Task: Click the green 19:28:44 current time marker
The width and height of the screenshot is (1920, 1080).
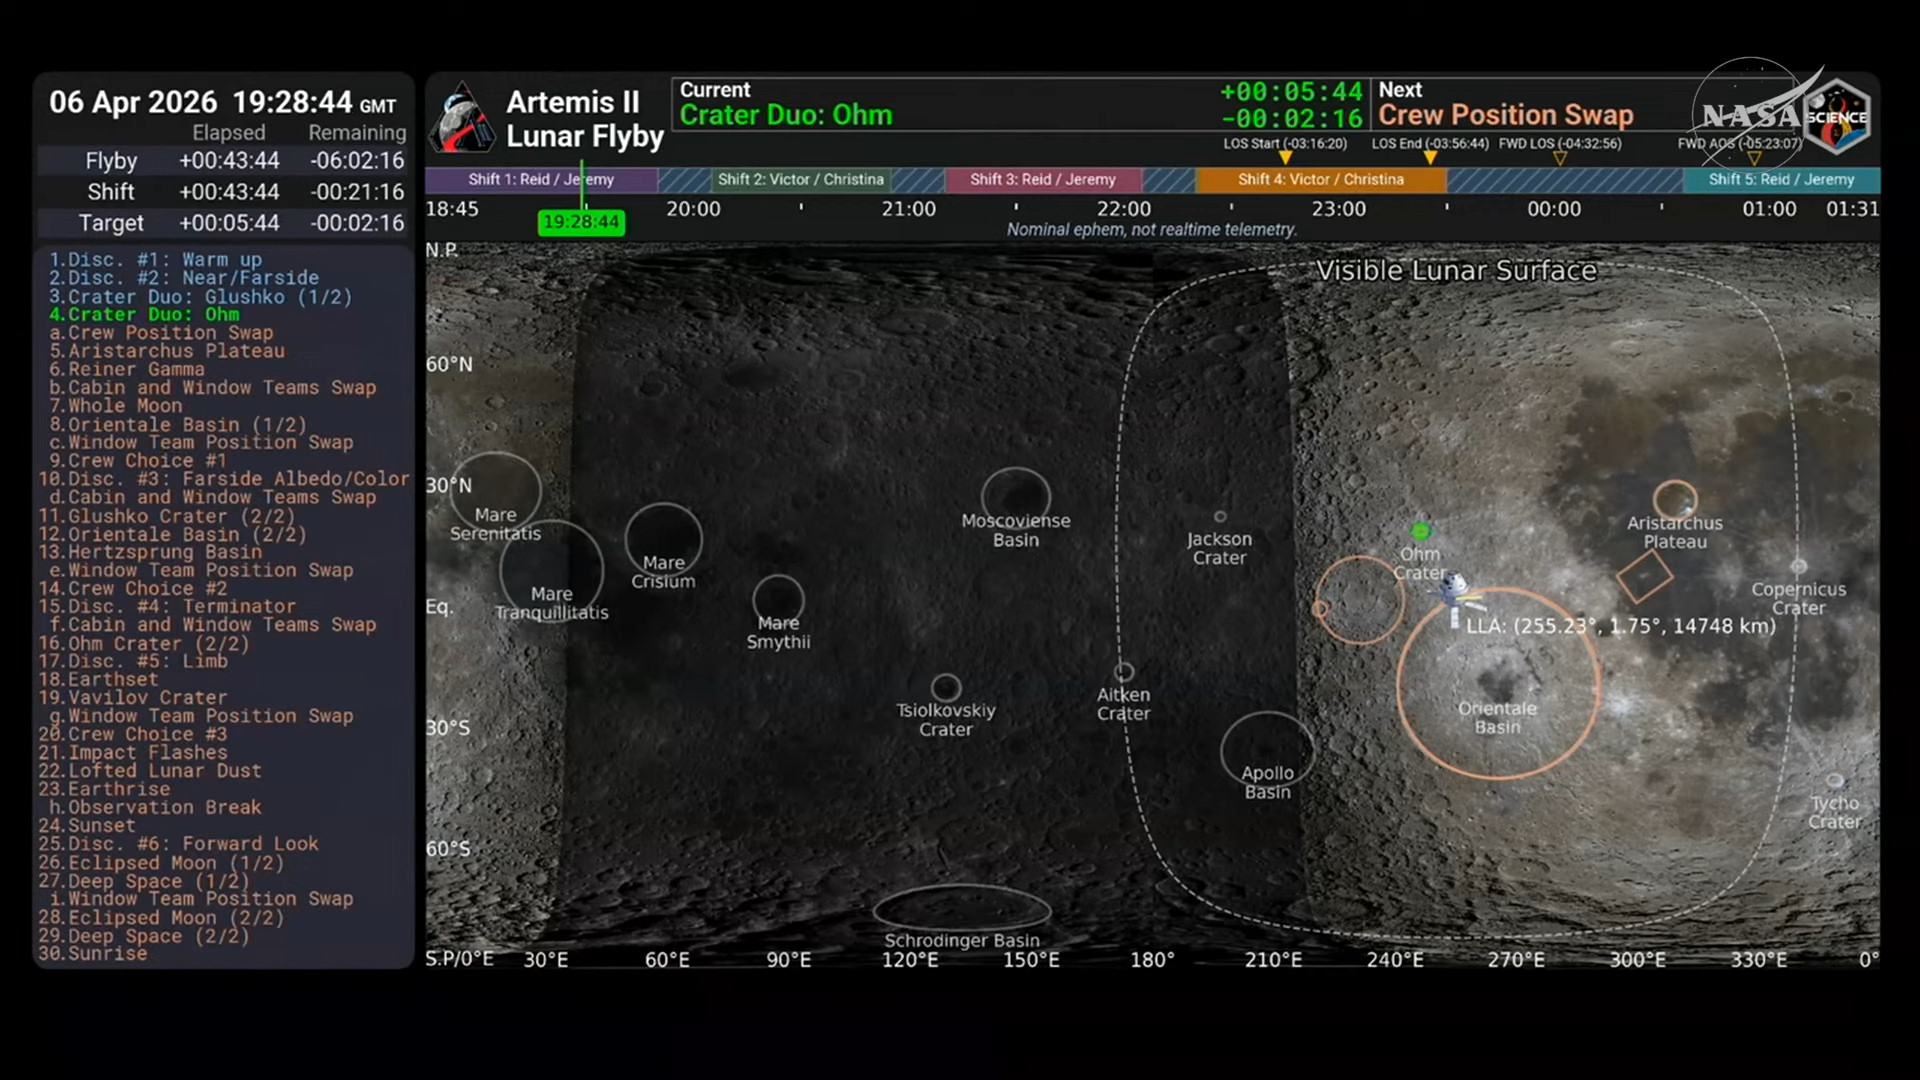Action: 581,222
